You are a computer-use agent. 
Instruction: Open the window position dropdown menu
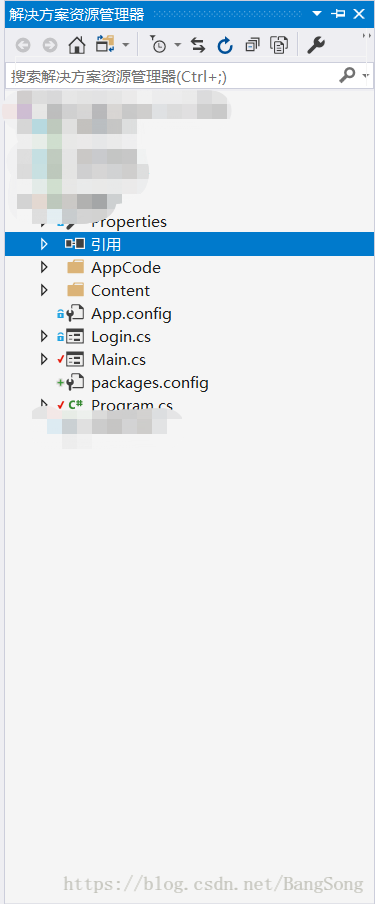click(x=317, y=14)
